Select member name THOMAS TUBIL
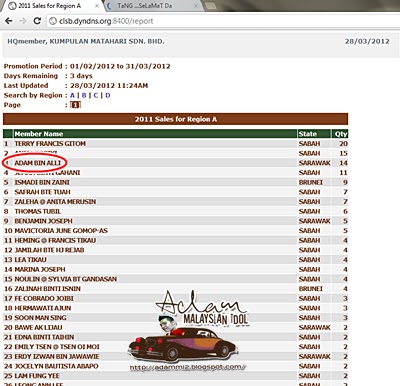This screenshot has width=400, height=386. (x=38, y=211)
